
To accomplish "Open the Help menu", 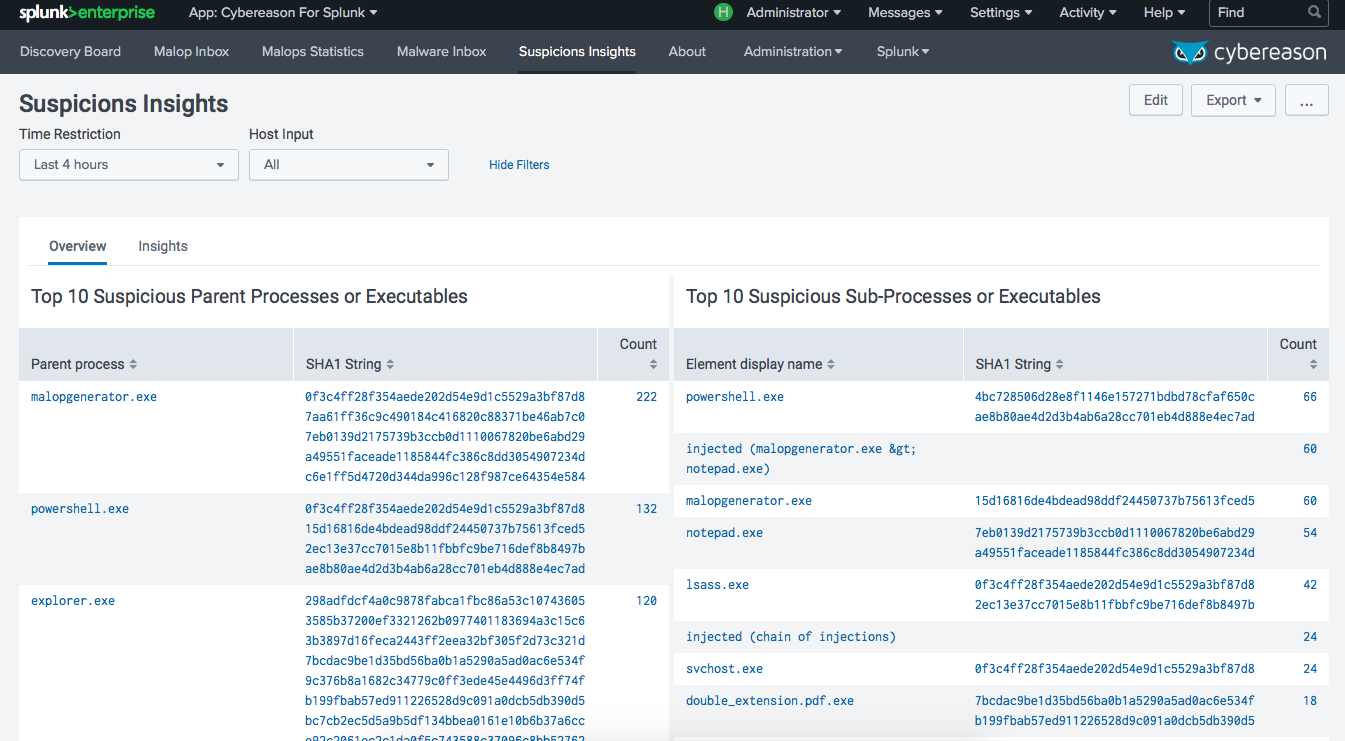I will (x=1164, y=13).
